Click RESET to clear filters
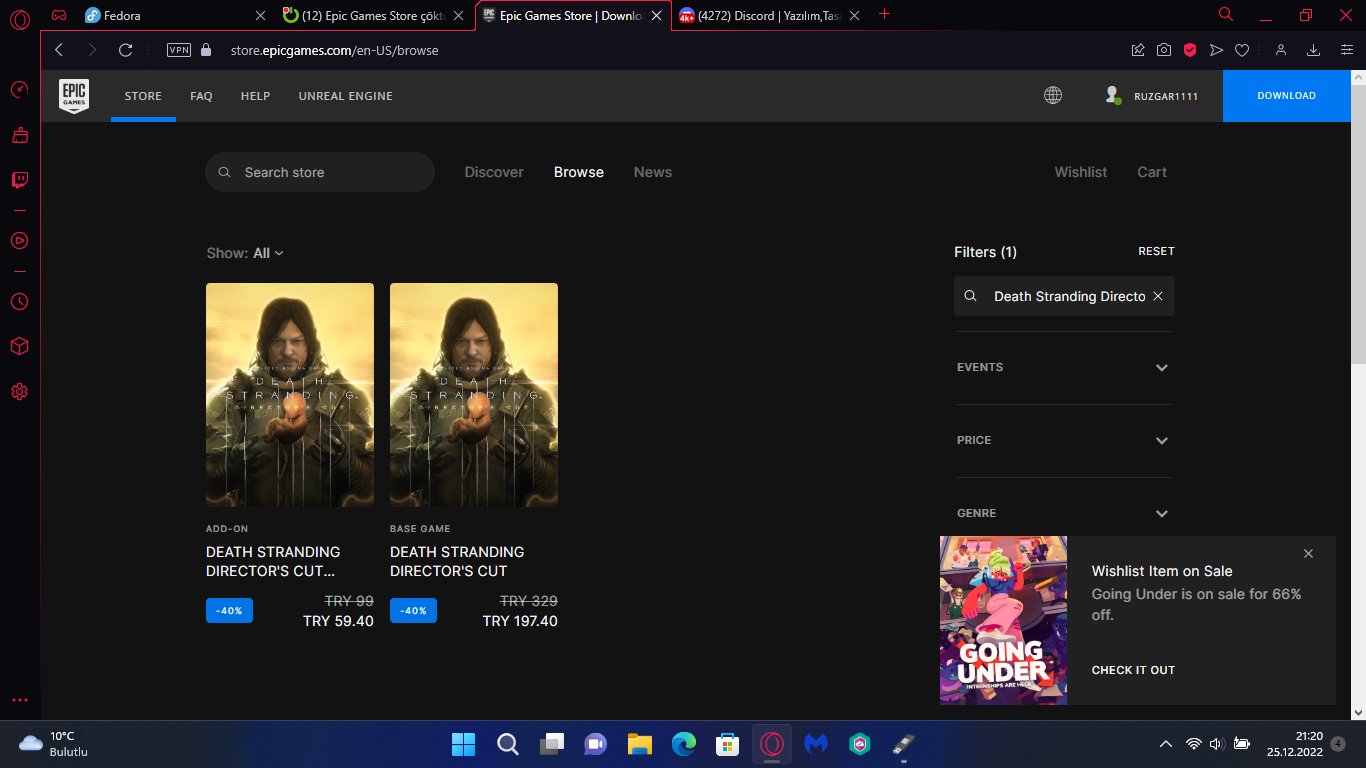Screen dimensions: 1366x768 pyautogui.click(x=1156, y=251)
